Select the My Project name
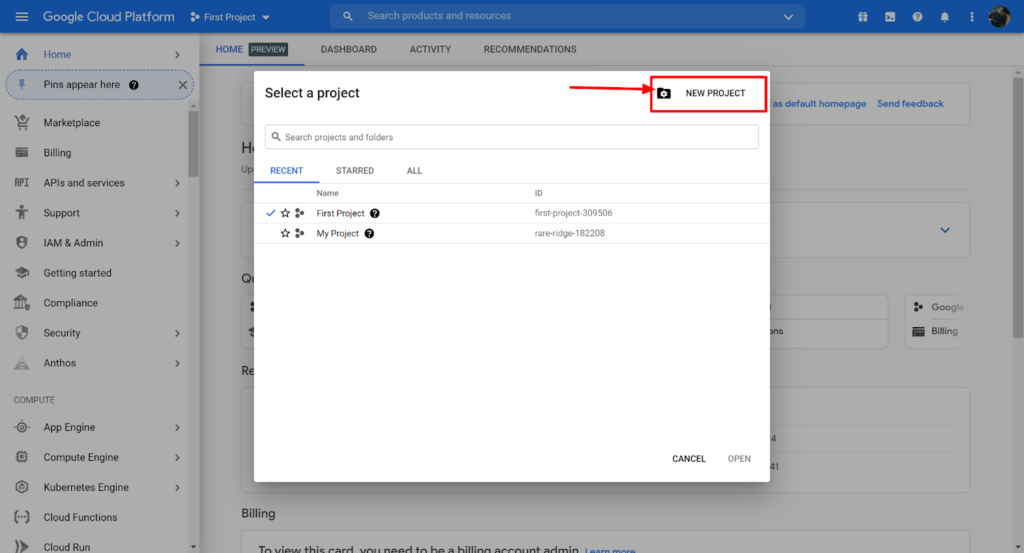 coord(338,234)
